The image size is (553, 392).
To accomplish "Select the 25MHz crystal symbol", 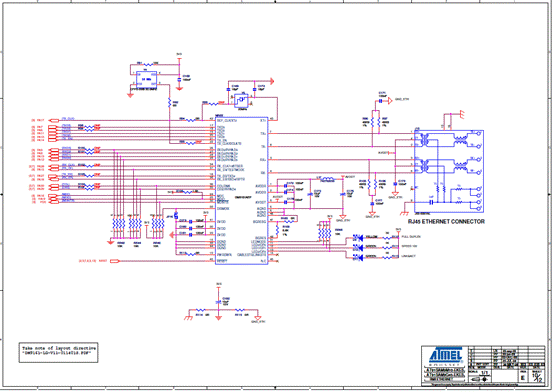I will [242, 100].
